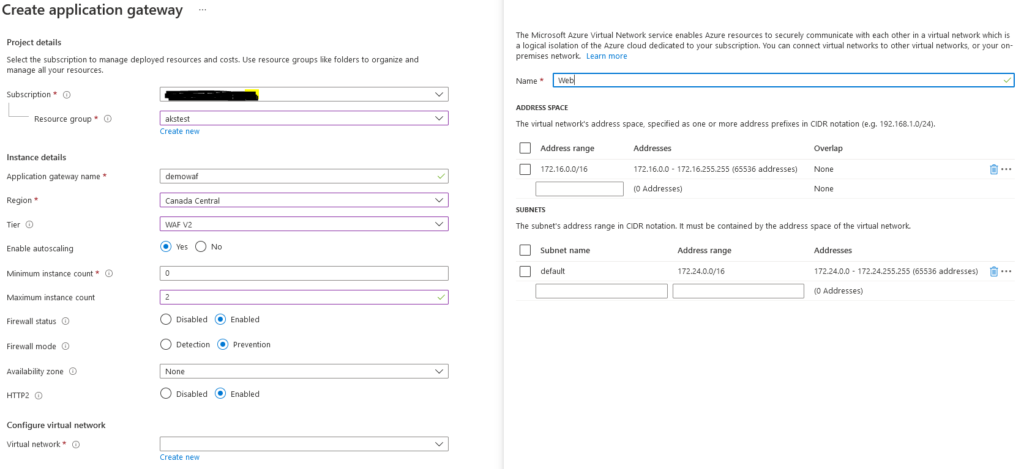Open the Virtual network dropdown
The width and height of the screenshot is (1024, 469).
[303, 443]
